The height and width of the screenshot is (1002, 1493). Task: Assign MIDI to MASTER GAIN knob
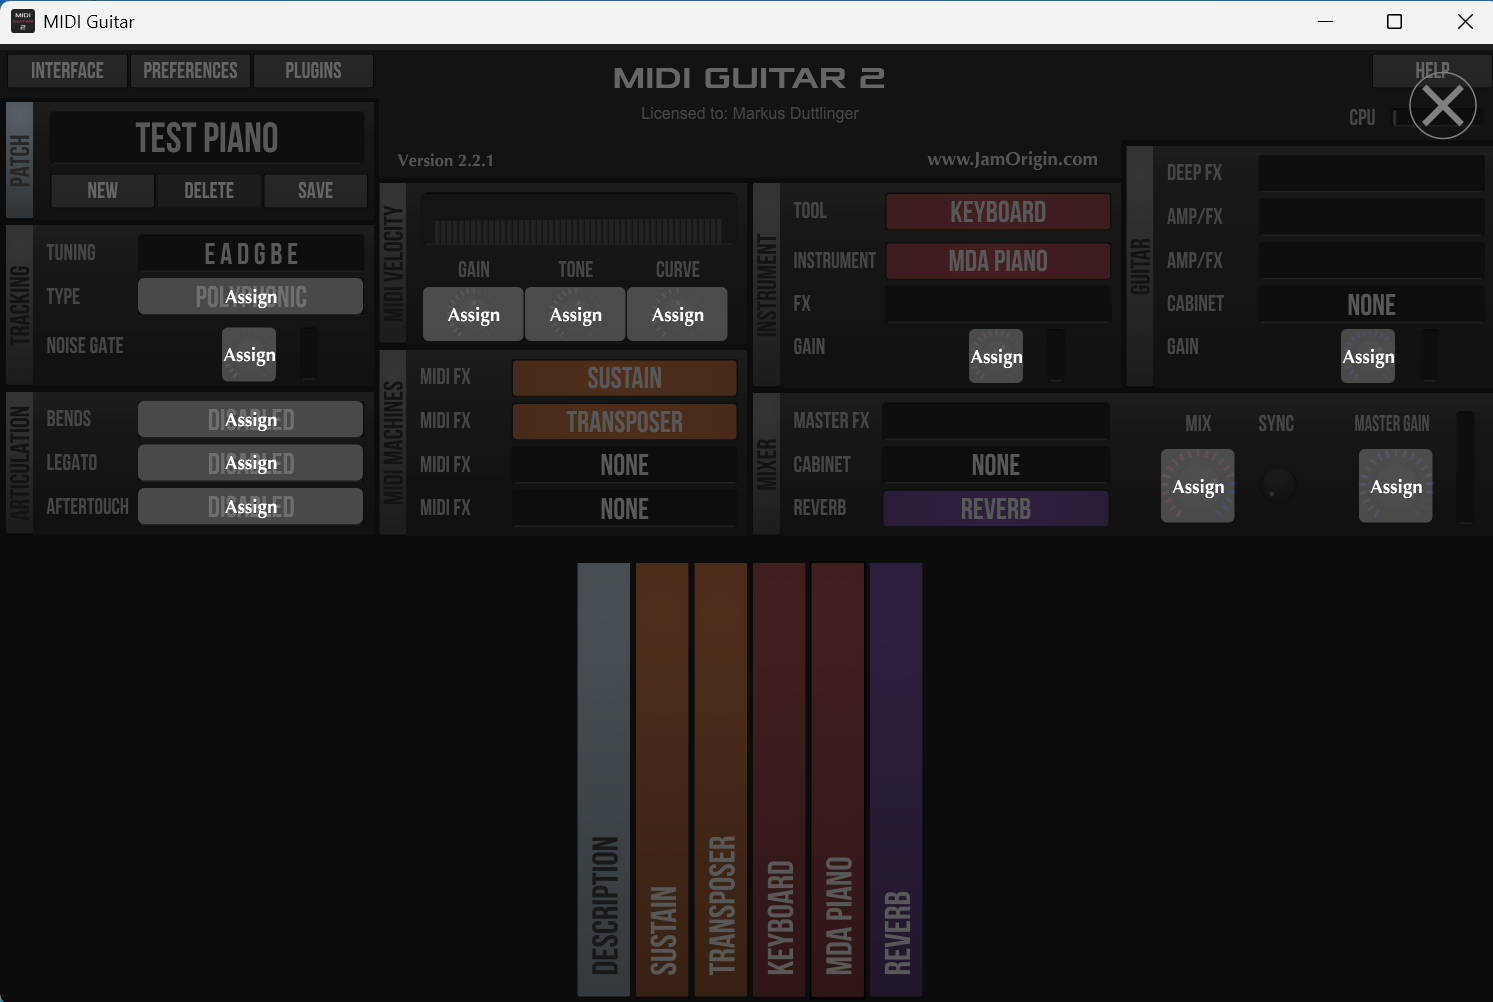click(1396, 486)
